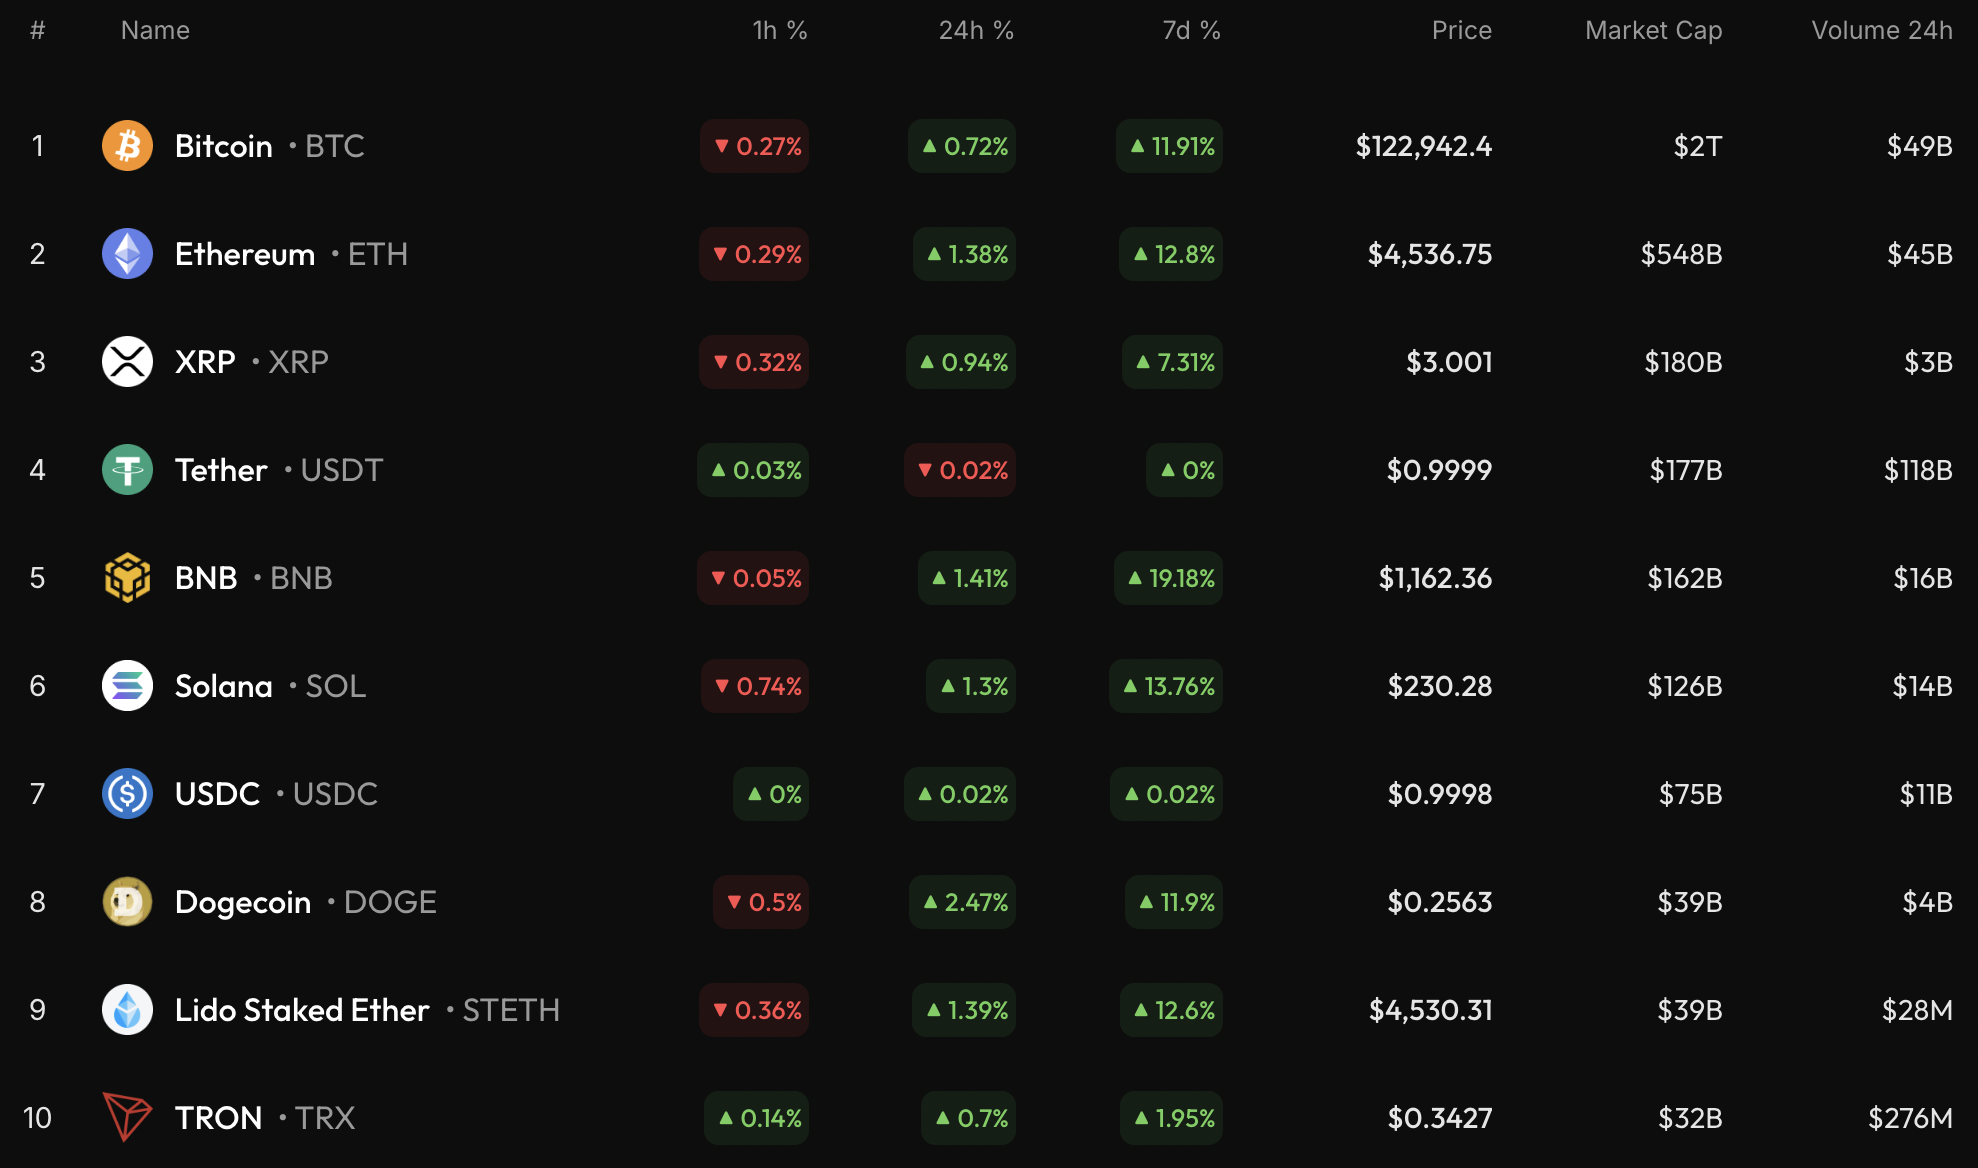1978x1168 pixels.
Task: Click the BNB logo icon
Action: (127, 578)
